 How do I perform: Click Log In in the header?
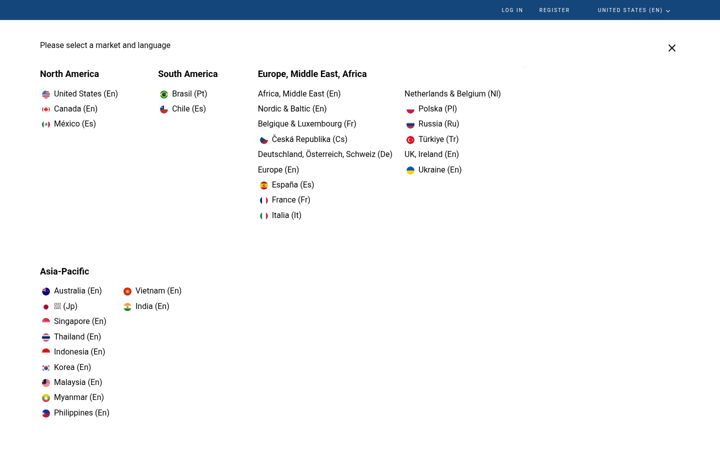[512, 10]
